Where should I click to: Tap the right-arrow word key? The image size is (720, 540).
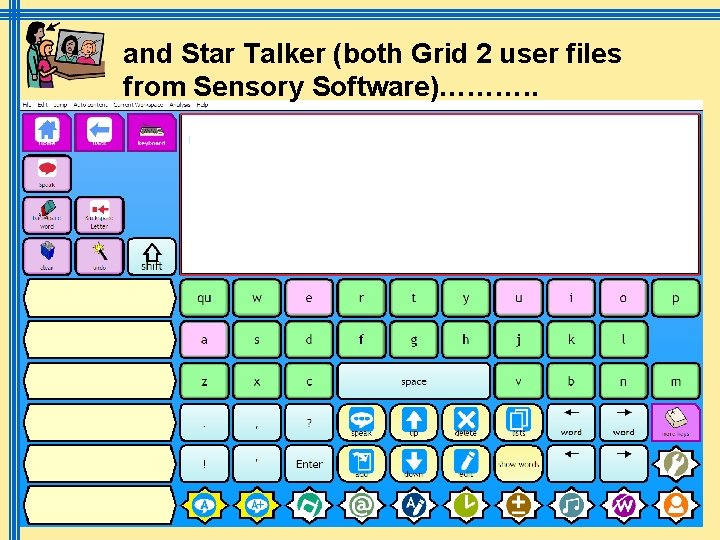(623, 422)
